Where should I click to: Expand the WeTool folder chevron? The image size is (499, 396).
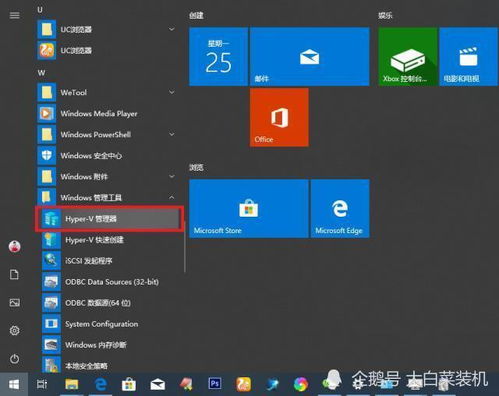tap(172, 92)
